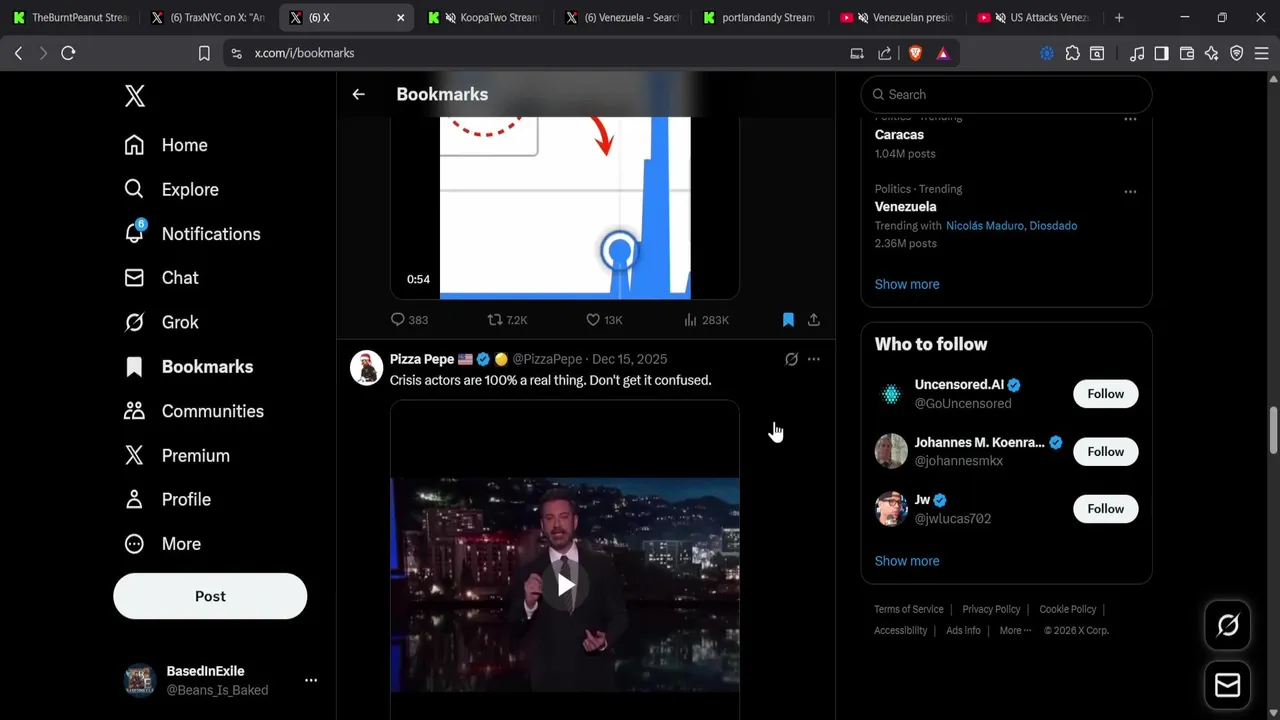Screen dimensions: 1280x720
Task: Expand footer More options
Action: pos(1015,631)
